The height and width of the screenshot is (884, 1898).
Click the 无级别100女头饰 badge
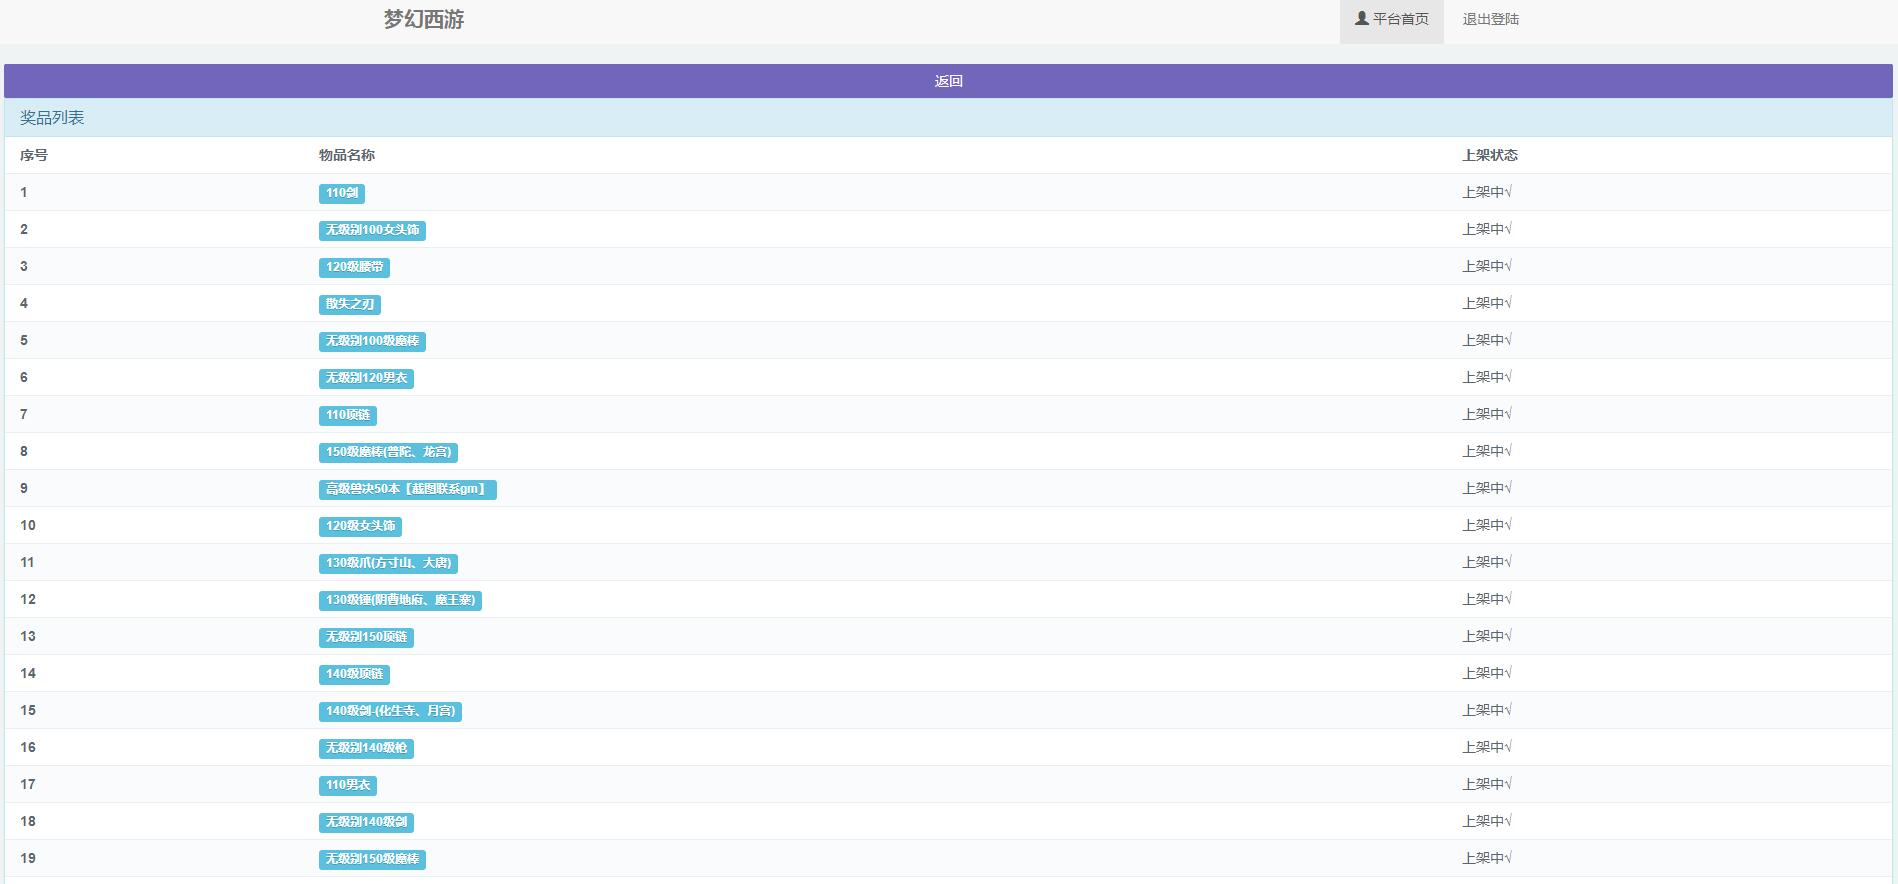[372, 230]
